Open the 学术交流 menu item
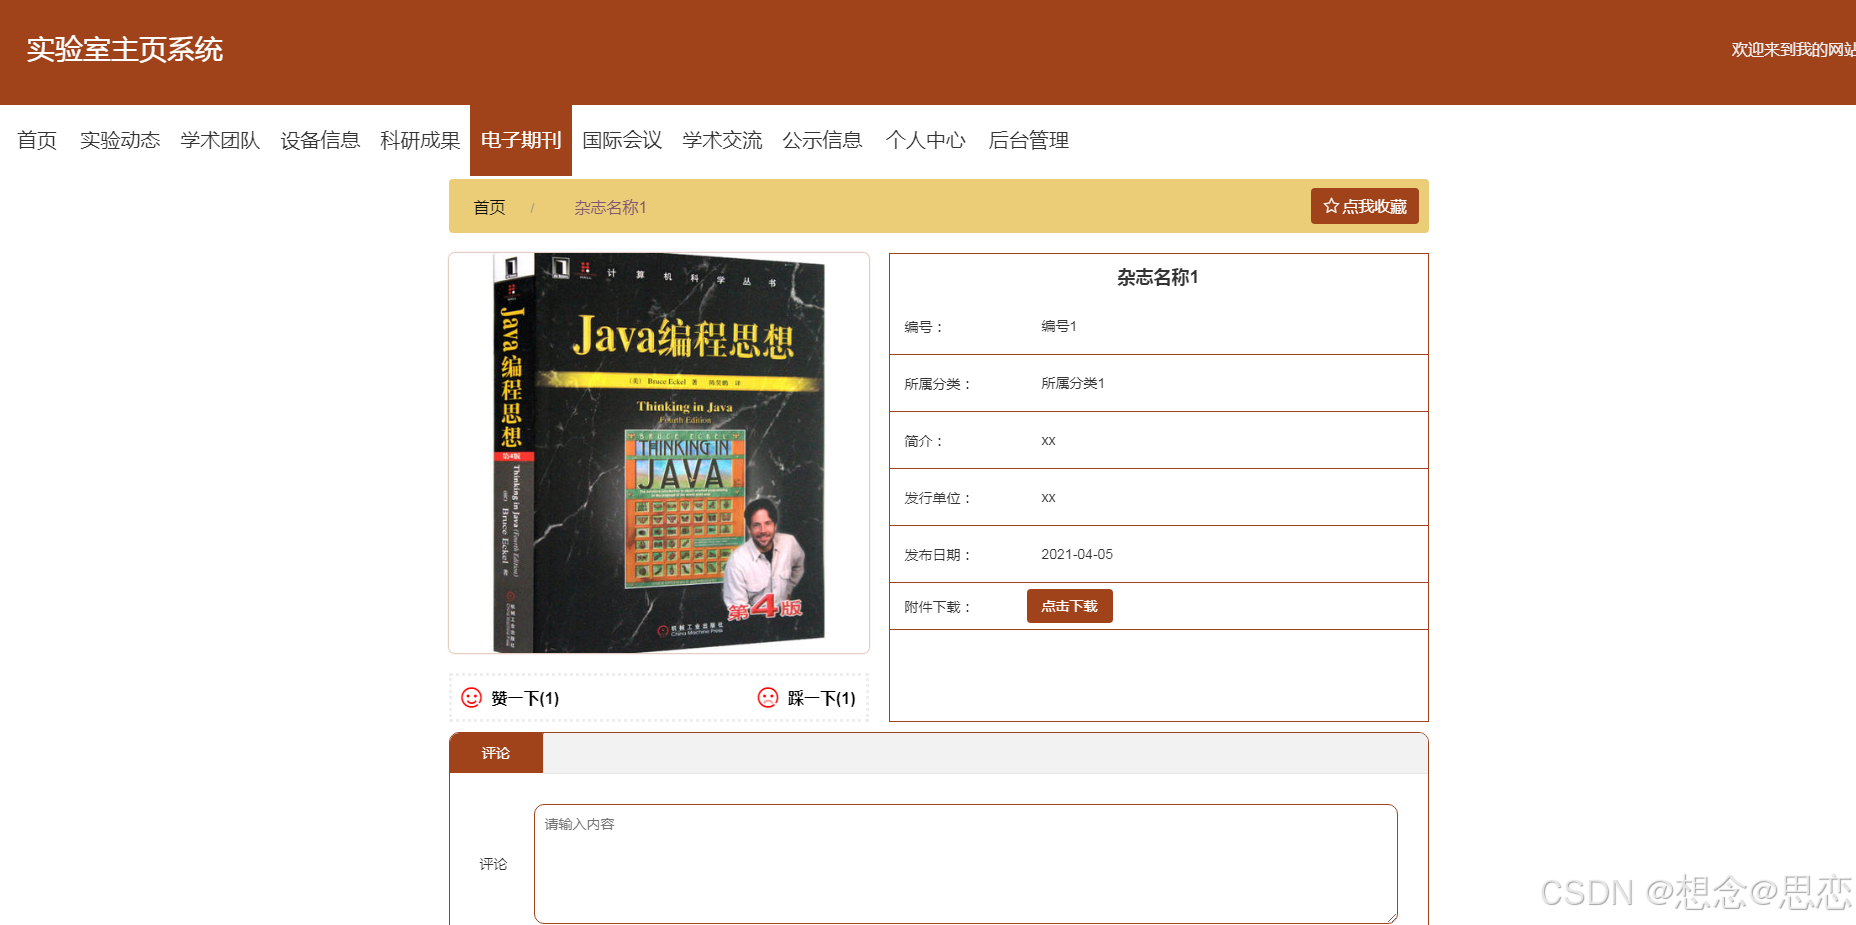1856x925 pixels. point(722,140)
